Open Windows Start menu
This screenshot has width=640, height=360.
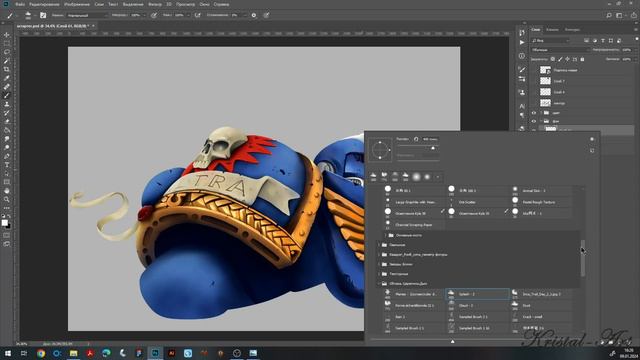tap(7, 353)
